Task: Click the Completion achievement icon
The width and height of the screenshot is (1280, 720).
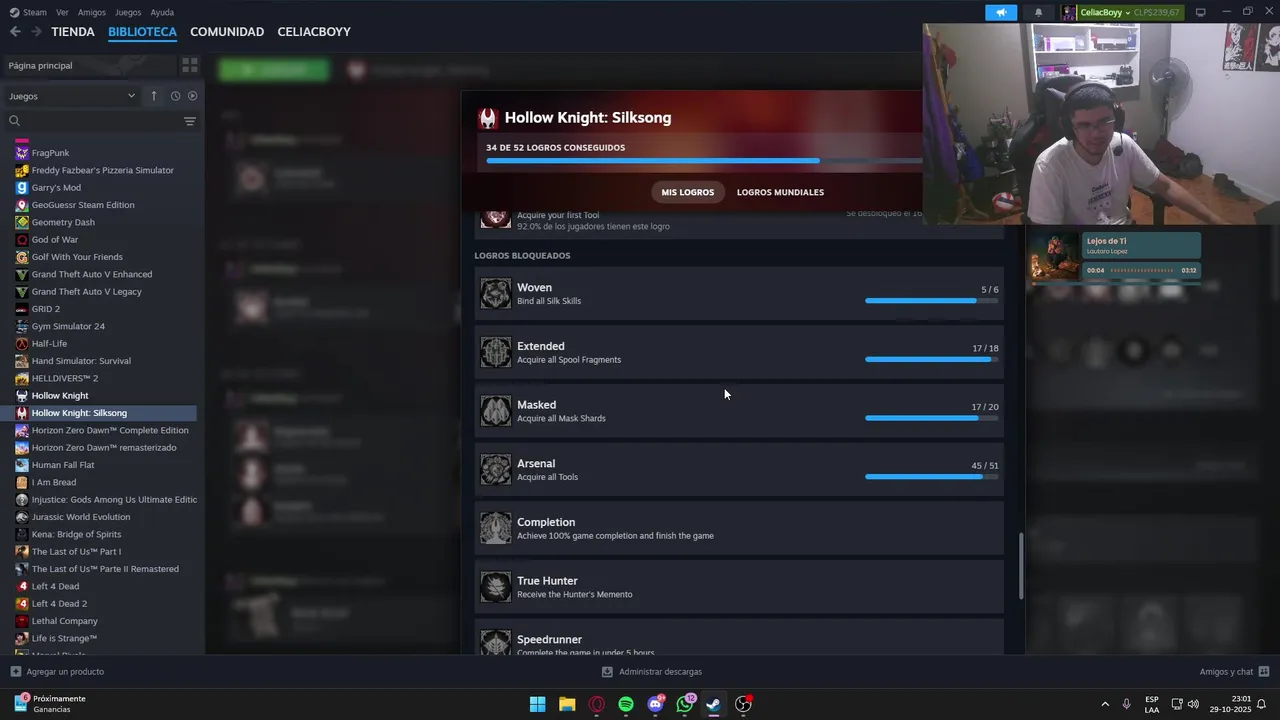Action: coord(495,528)
